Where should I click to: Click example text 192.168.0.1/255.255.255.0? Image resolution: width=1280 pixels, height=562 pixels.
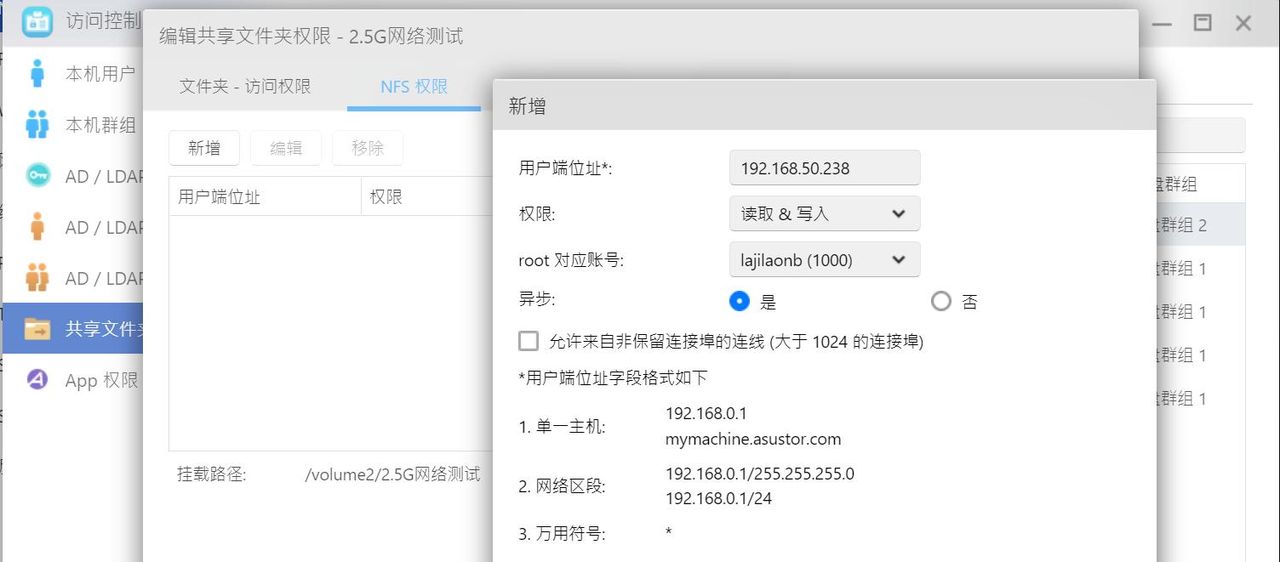[x=760, y=474]
